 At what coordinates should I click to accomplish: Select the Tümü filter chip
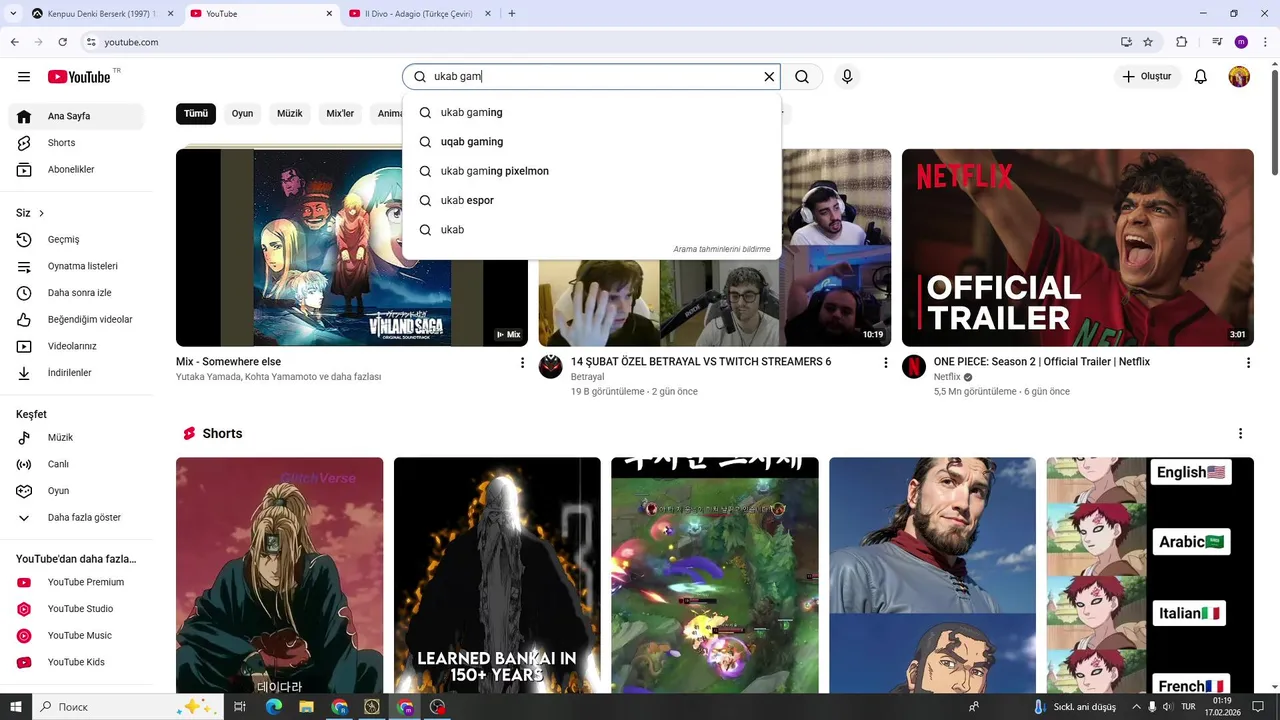(x=196, y=114)
